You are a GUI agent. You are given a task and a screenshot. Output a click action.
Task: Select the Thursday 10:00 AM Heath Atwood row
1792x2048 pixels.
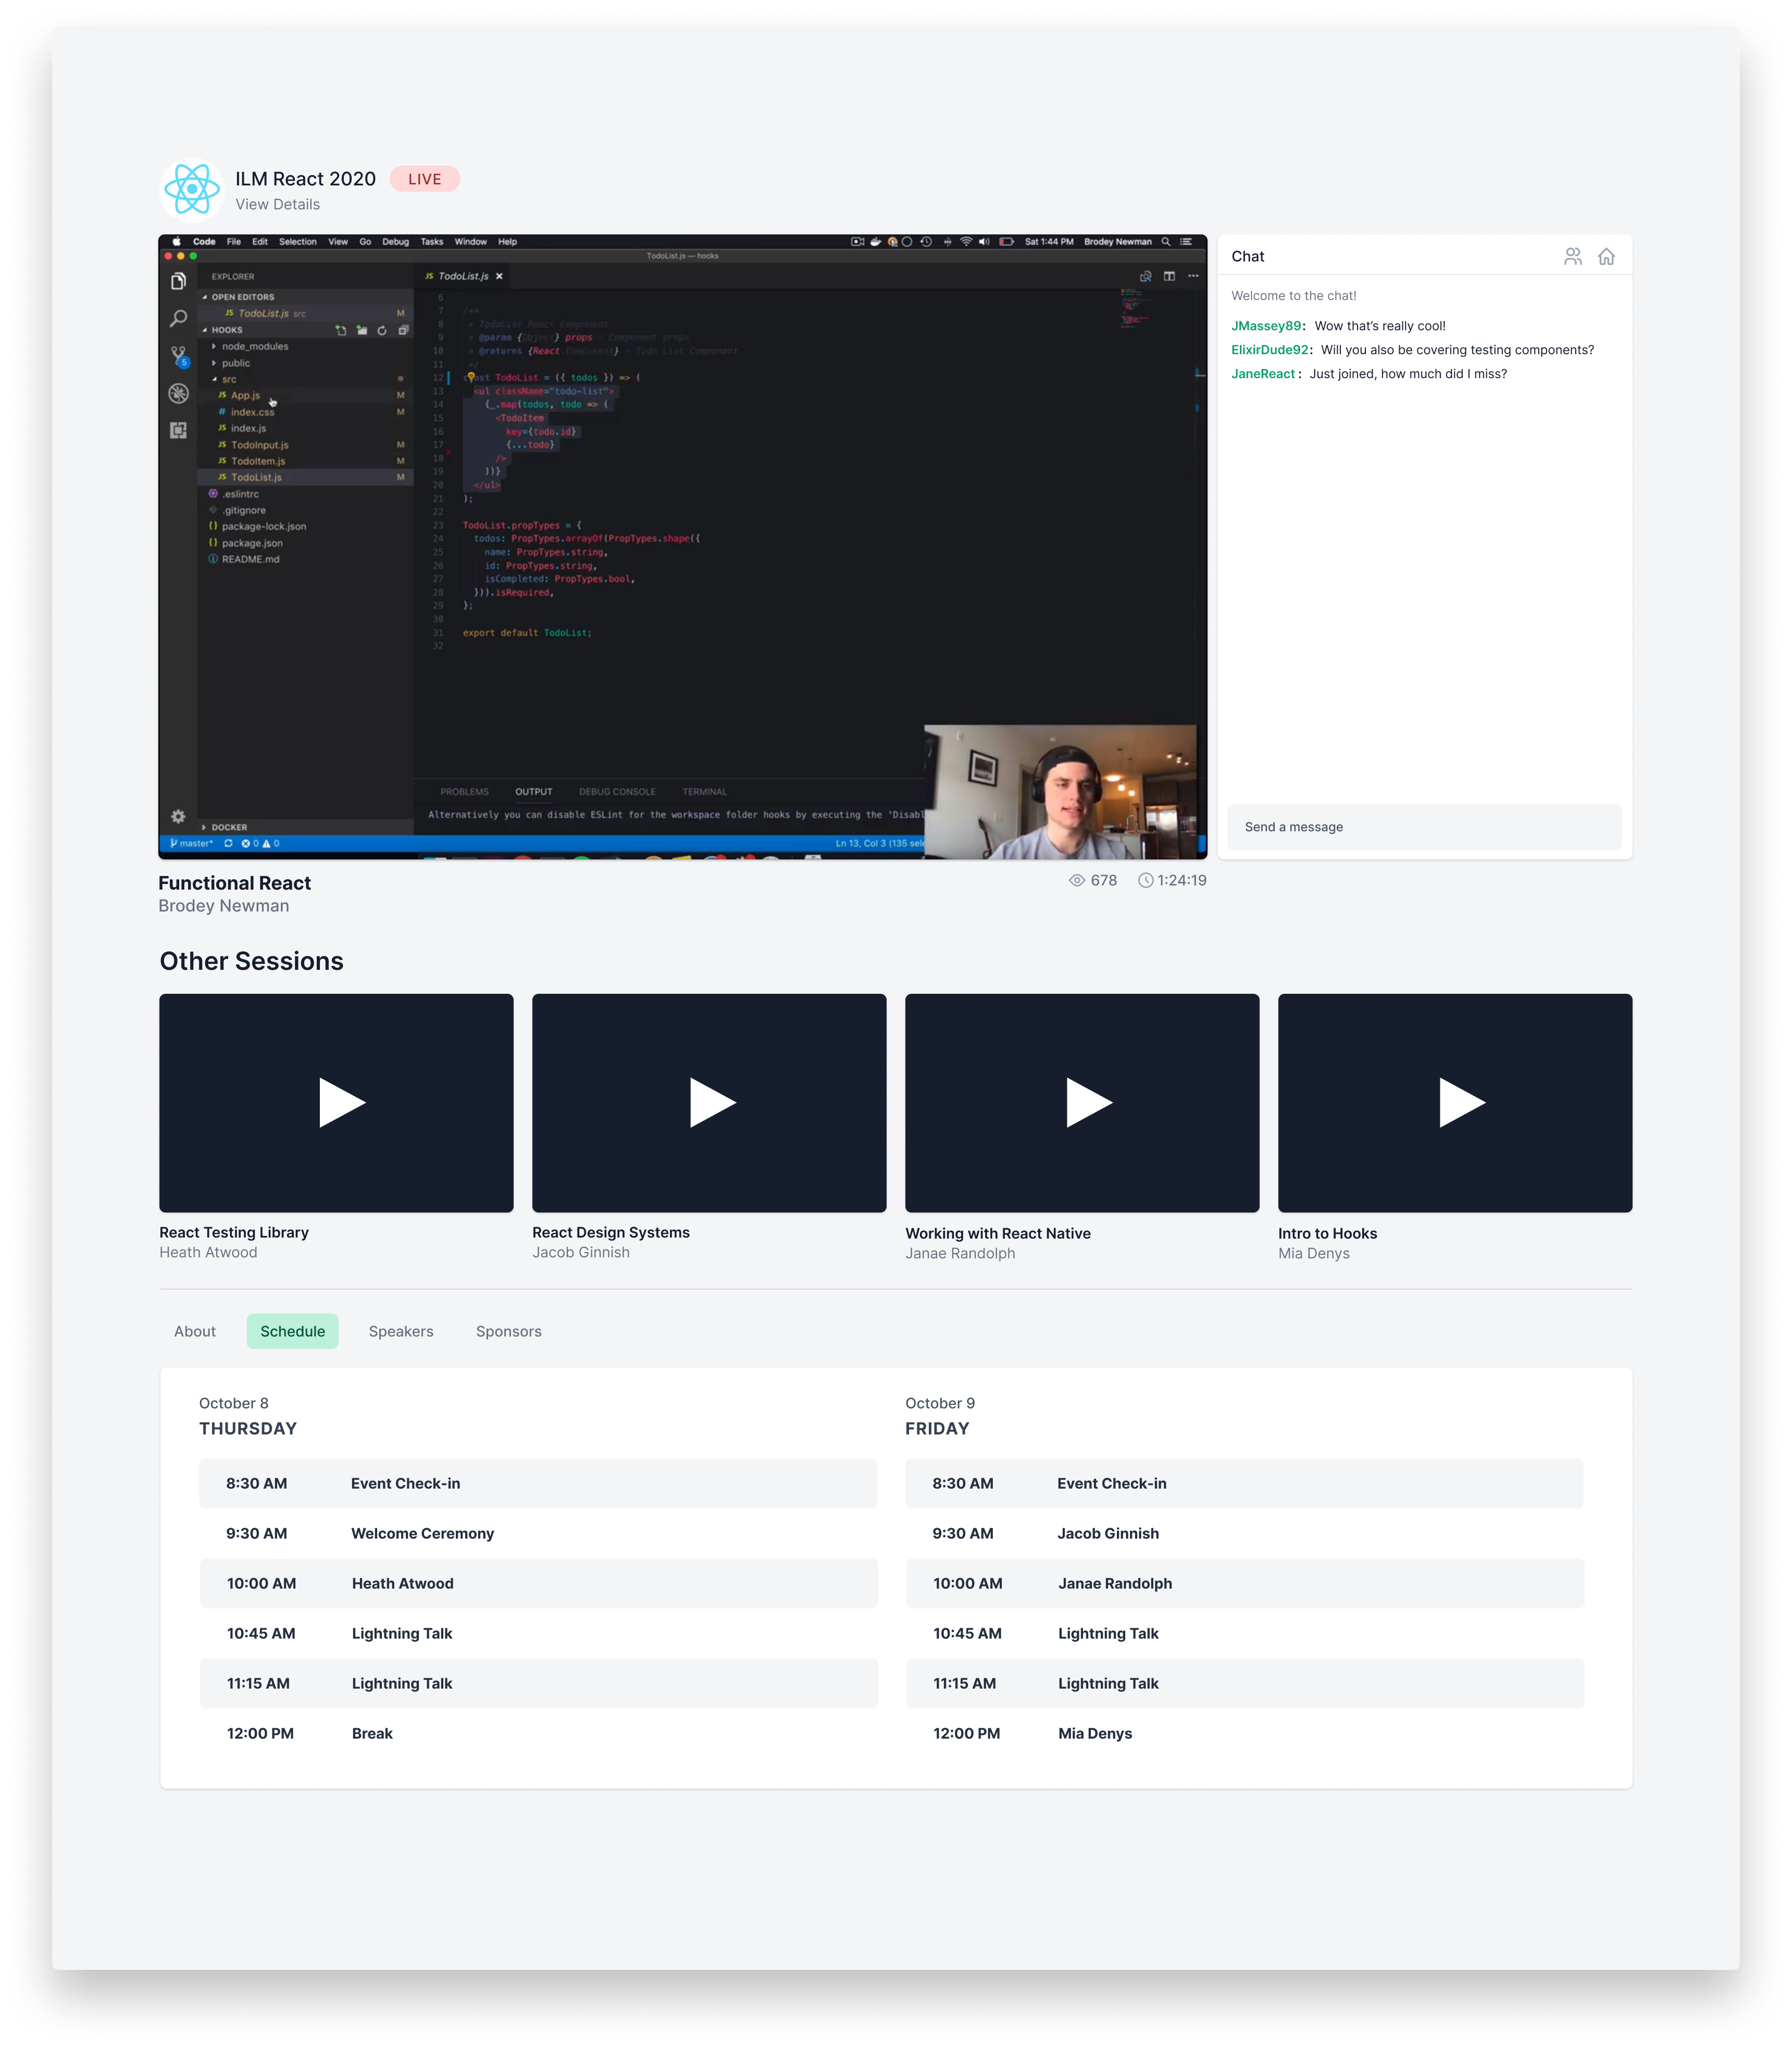click(539, 1583)
